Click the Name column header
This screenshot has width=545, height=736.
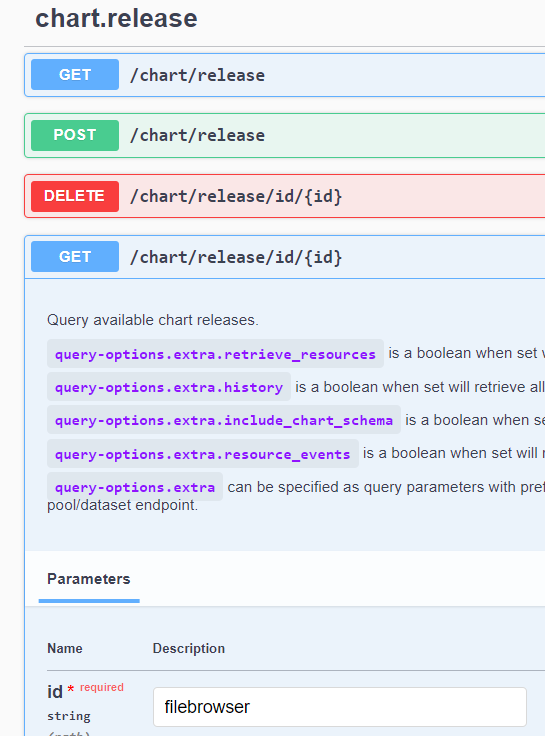pyautogui.click(x=65, y=648)
